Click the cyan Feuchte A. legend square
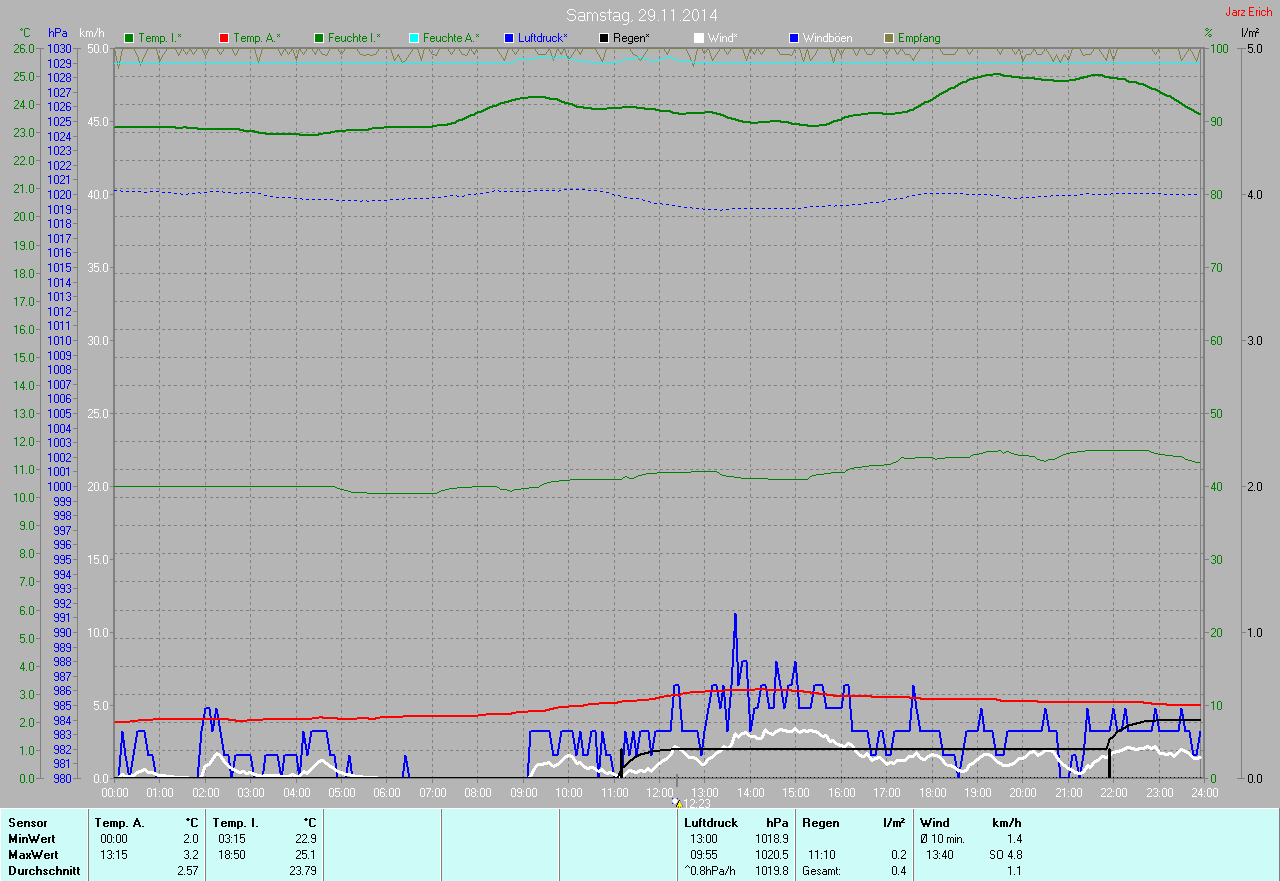Screen dimensions: 1280x881 click(x=414, y=38)
